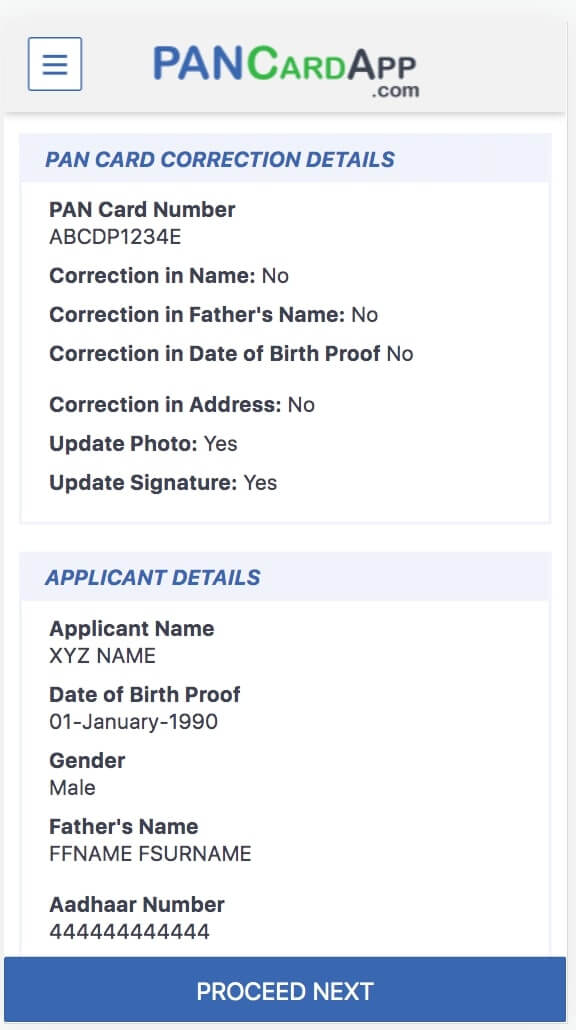
Task: Click the .com text in the logo
Action: pos(401,90)
